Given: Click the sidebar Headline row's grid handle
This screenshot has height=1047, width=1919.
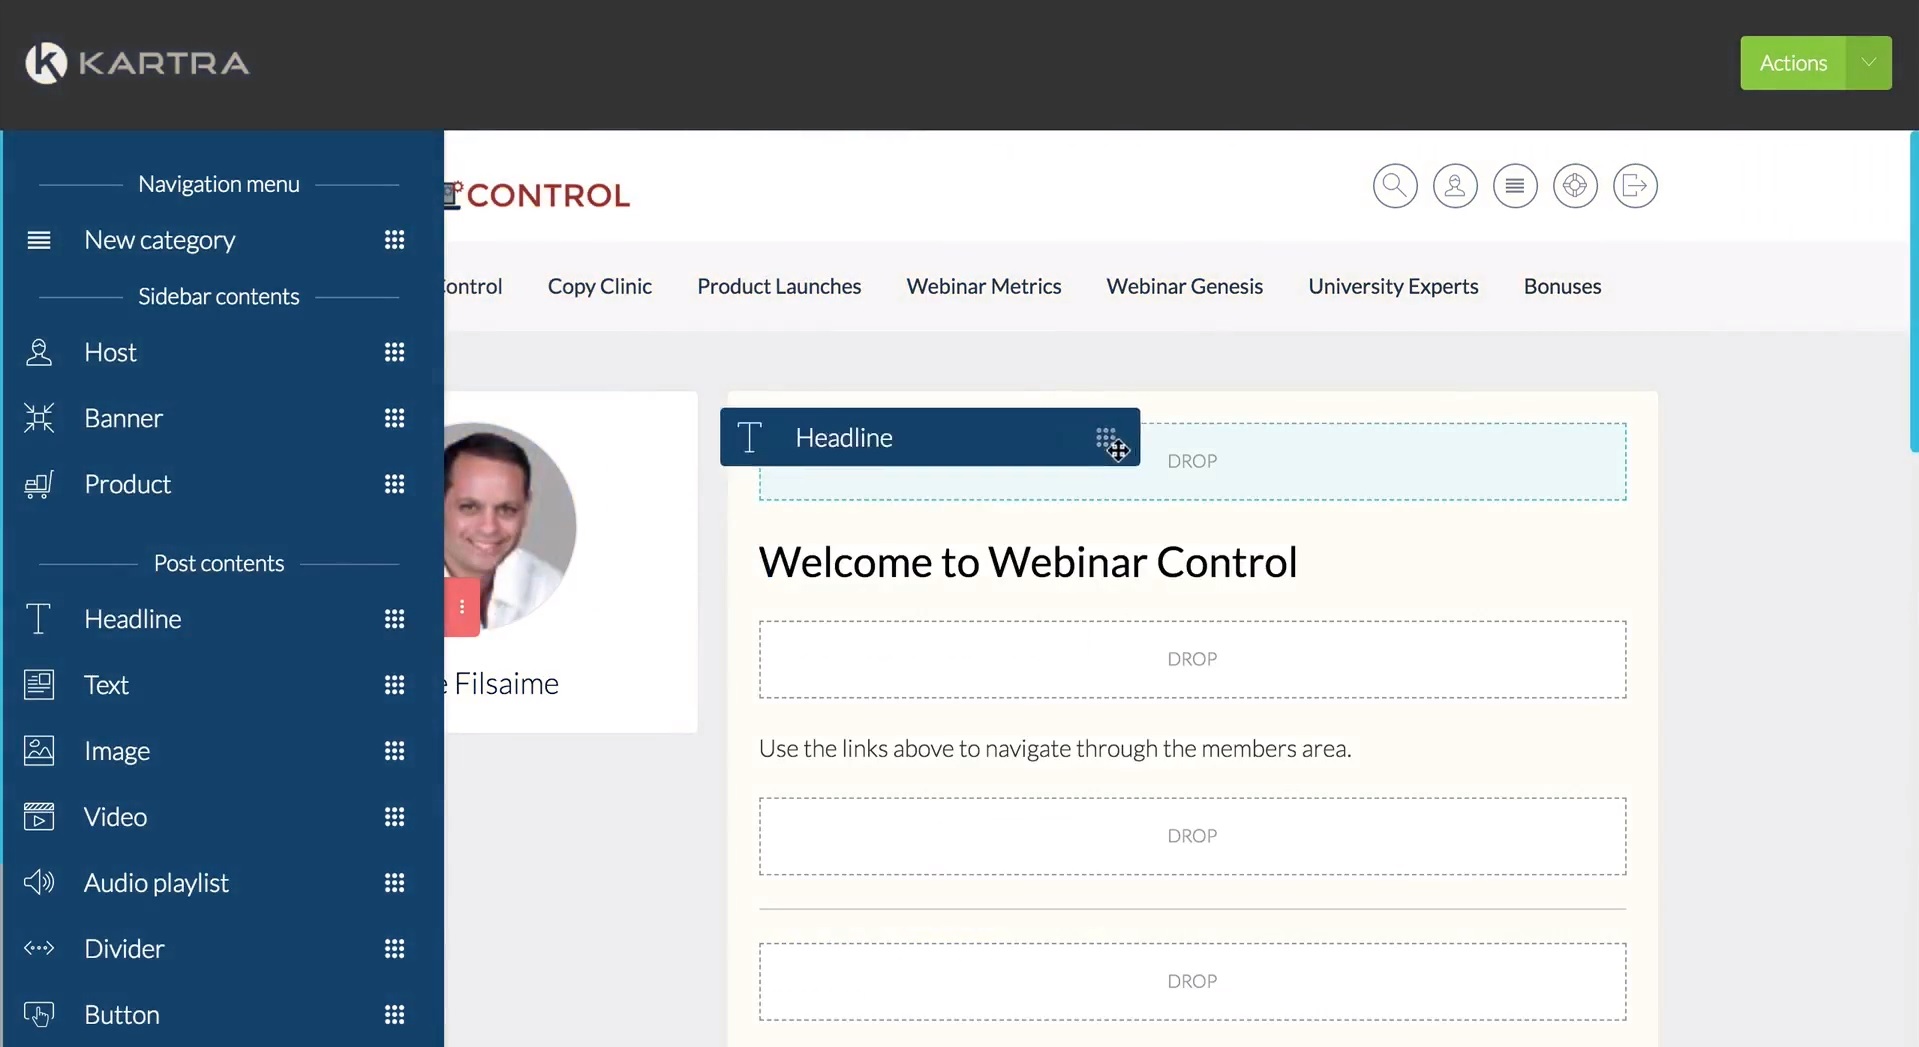Looking at the screenshot, I should tap(395, 619).
